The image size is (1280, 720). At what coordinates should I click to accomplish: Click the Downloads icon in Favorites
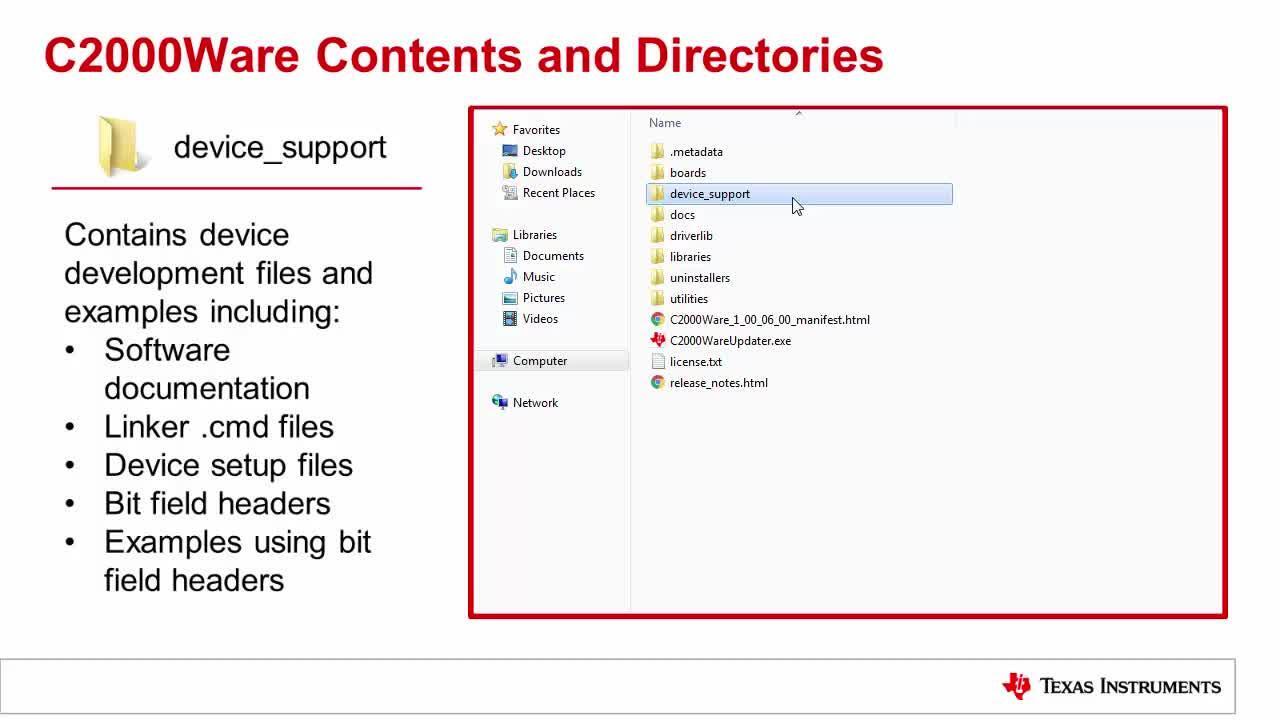click(510, 172)
